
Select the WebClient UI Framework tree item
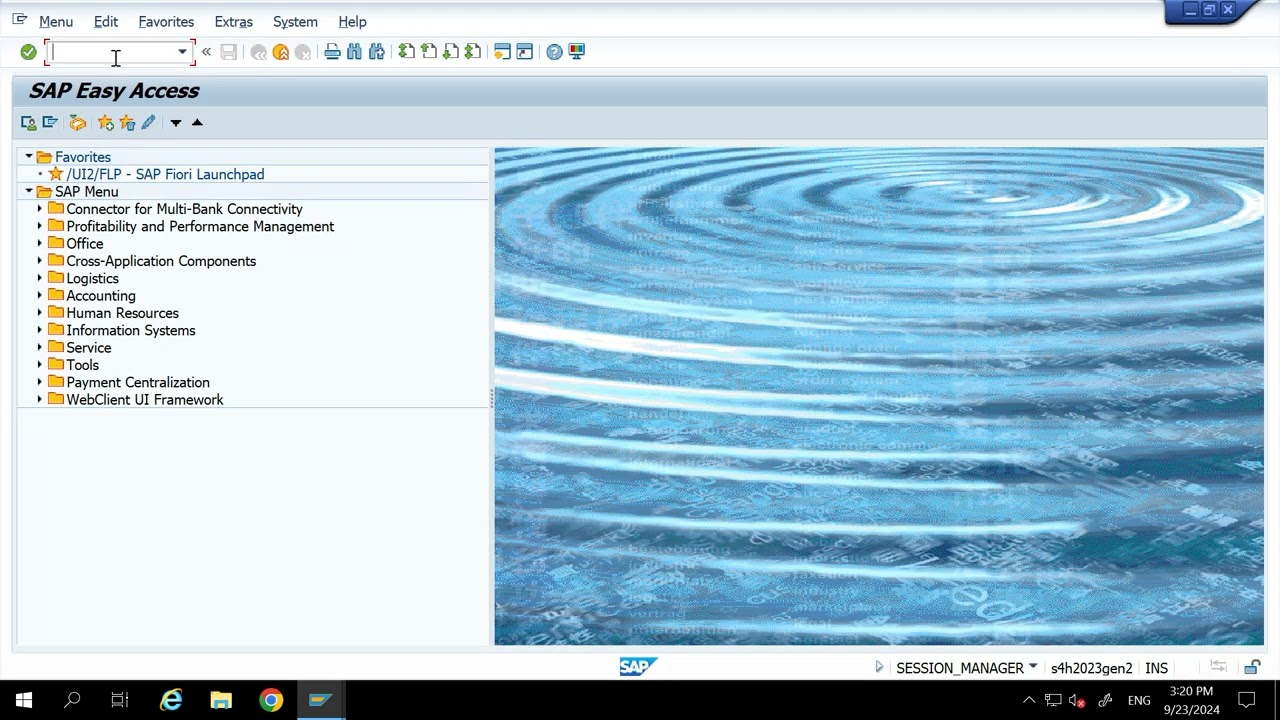pyautogui.click(x=145, y=399)
